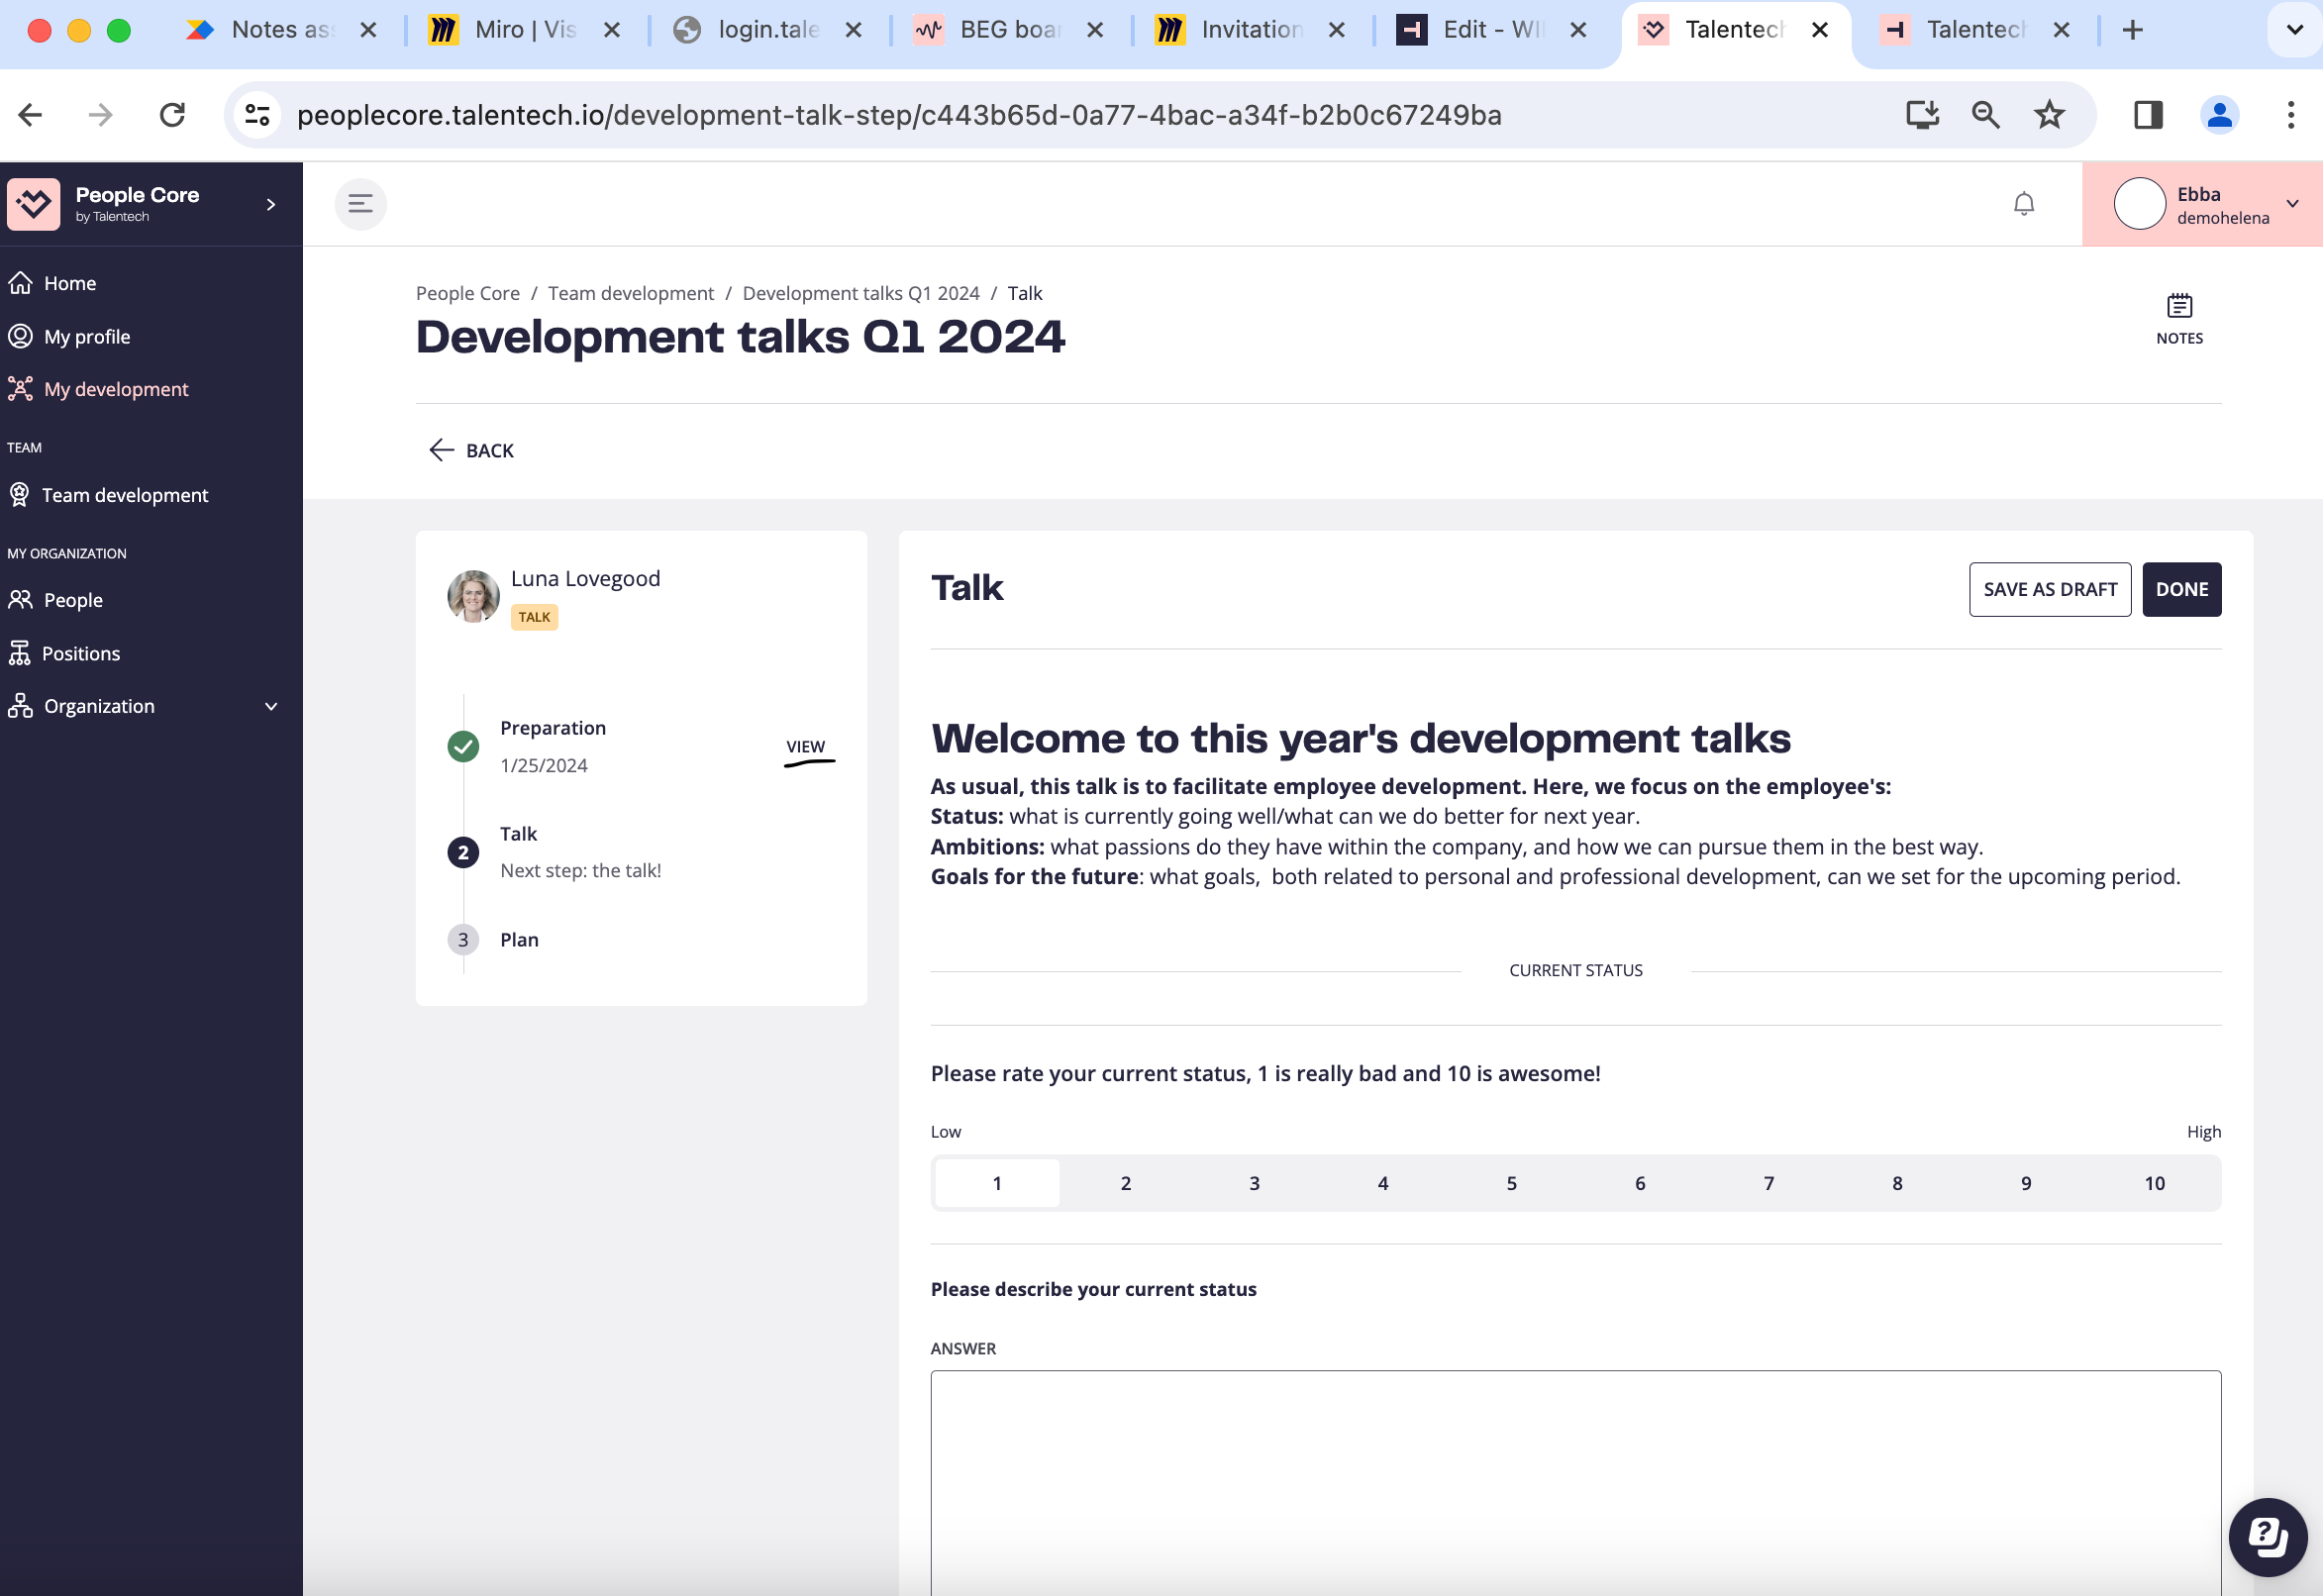The image size is (2323, 1596).
Task: Click the Organization chart icon
Action: pos(21,705)
